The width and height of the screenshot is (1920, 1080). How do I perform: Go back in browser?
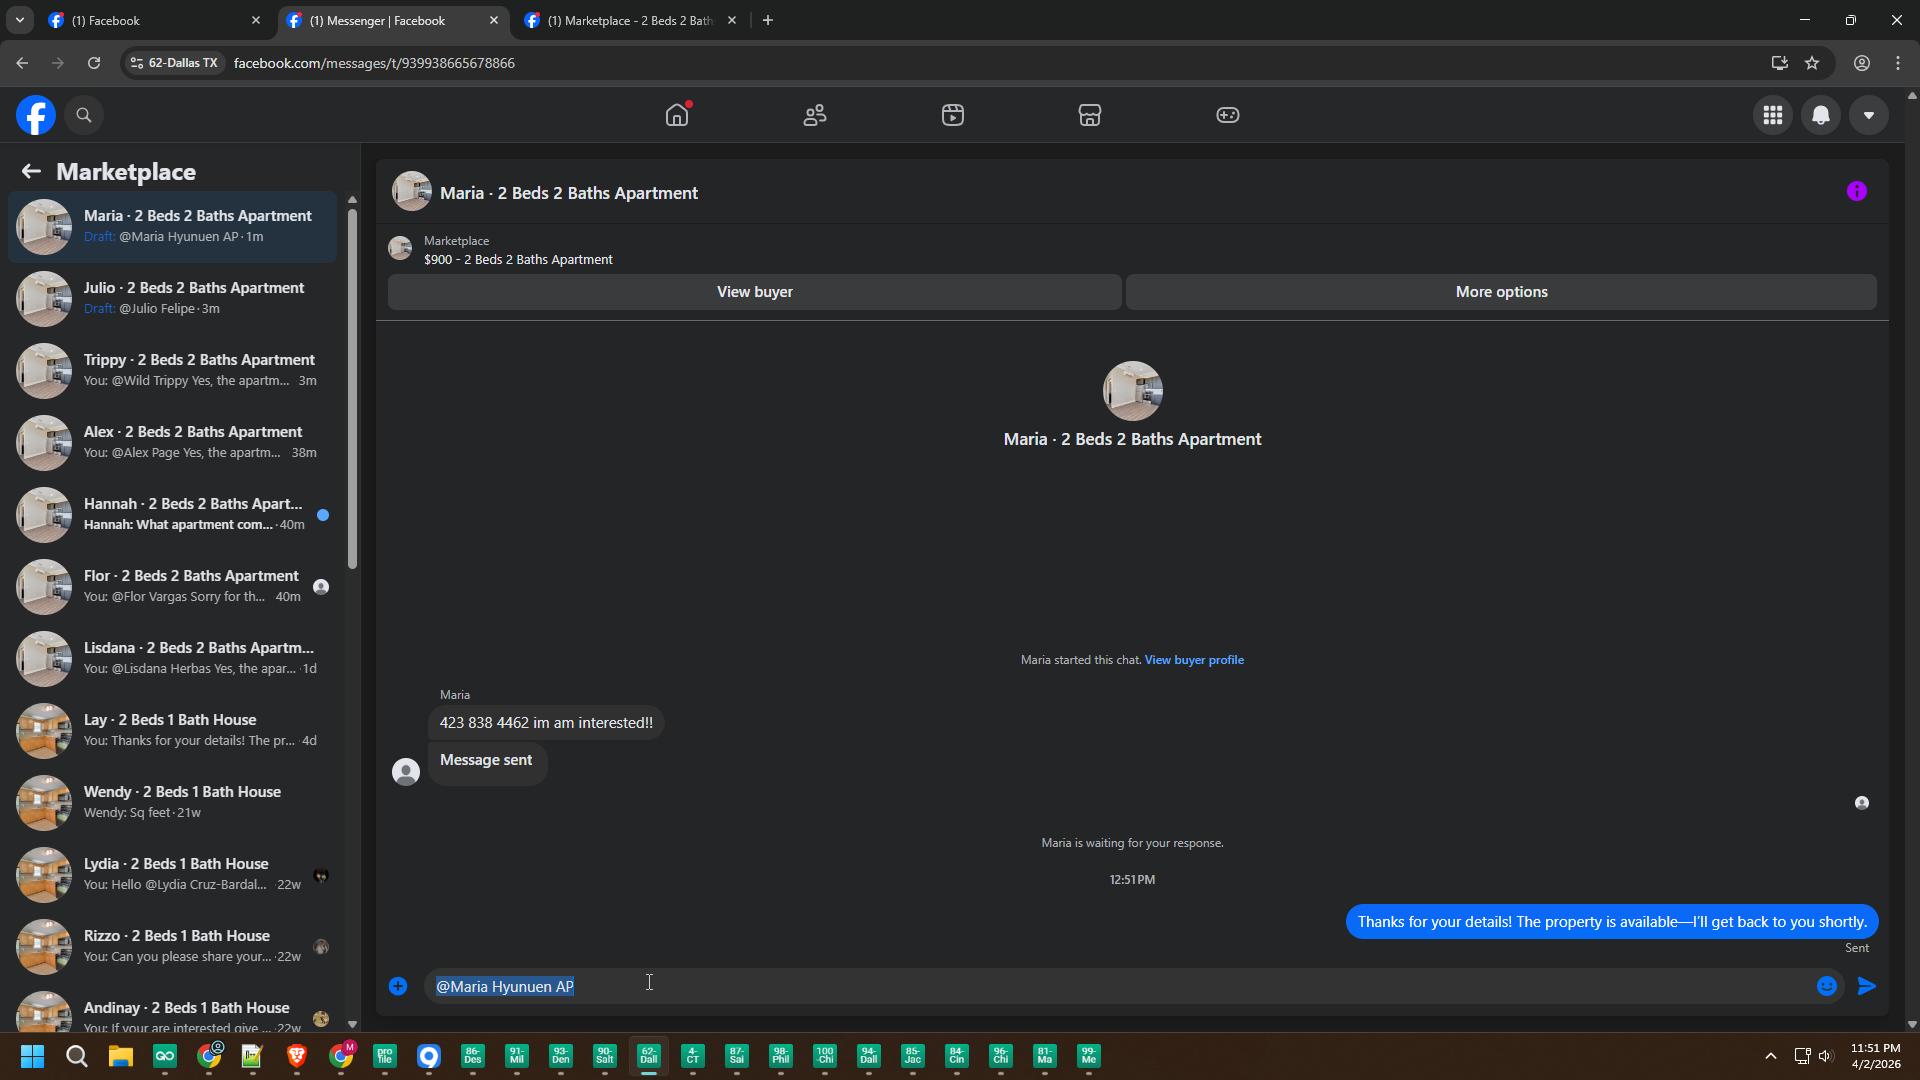[x=22, y=63]
